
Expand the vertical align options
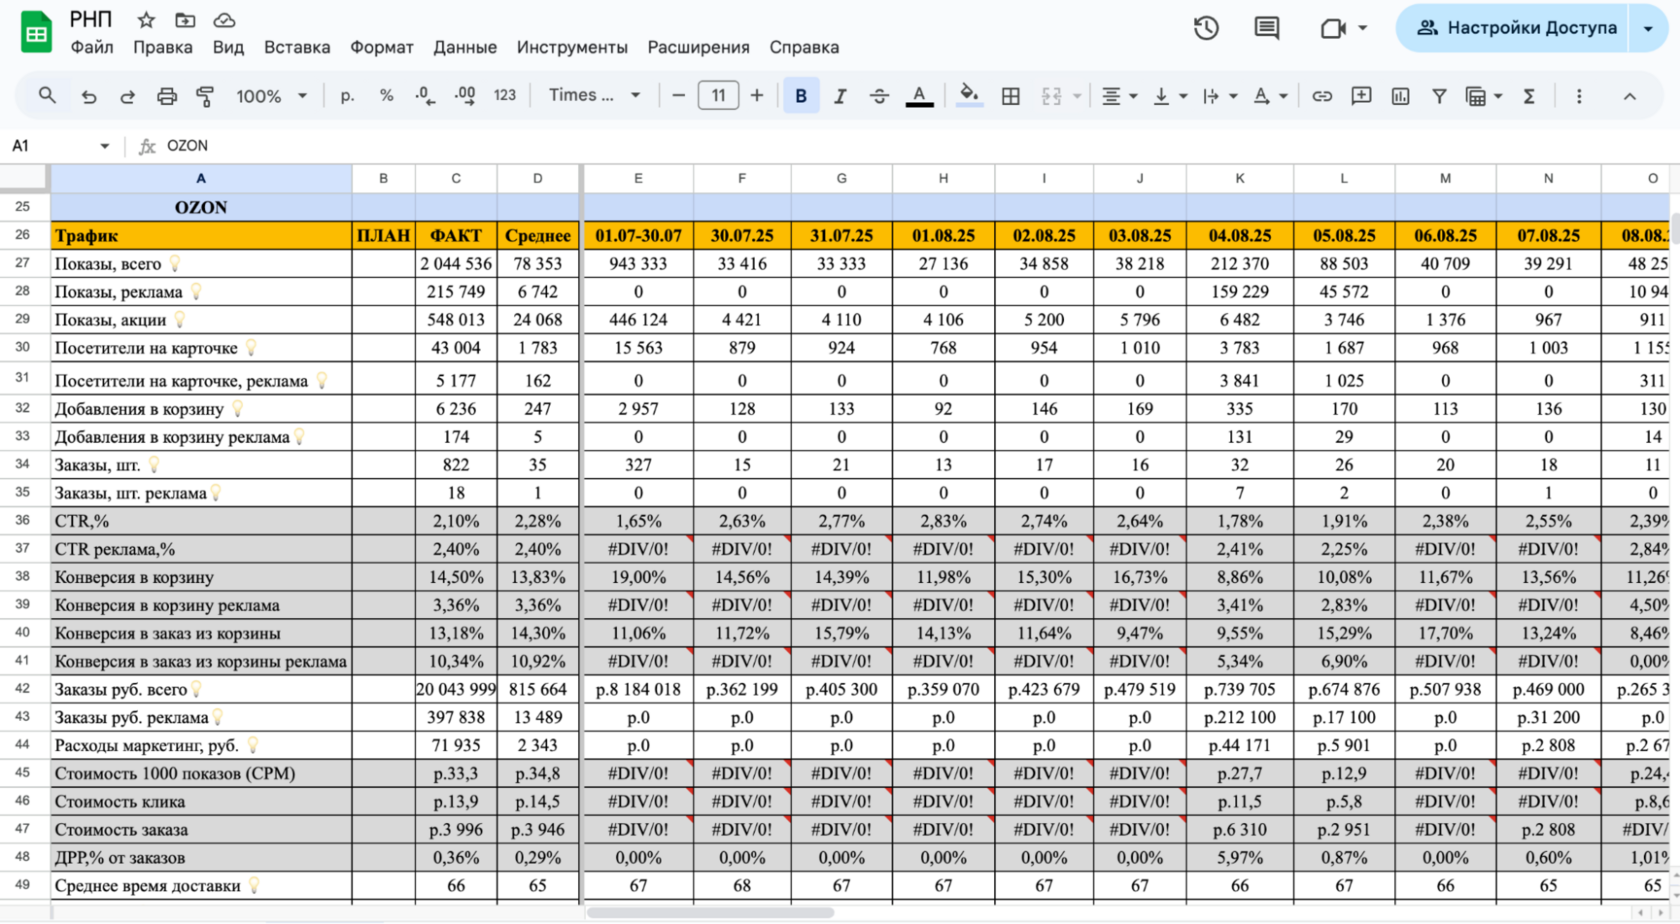1183,96
